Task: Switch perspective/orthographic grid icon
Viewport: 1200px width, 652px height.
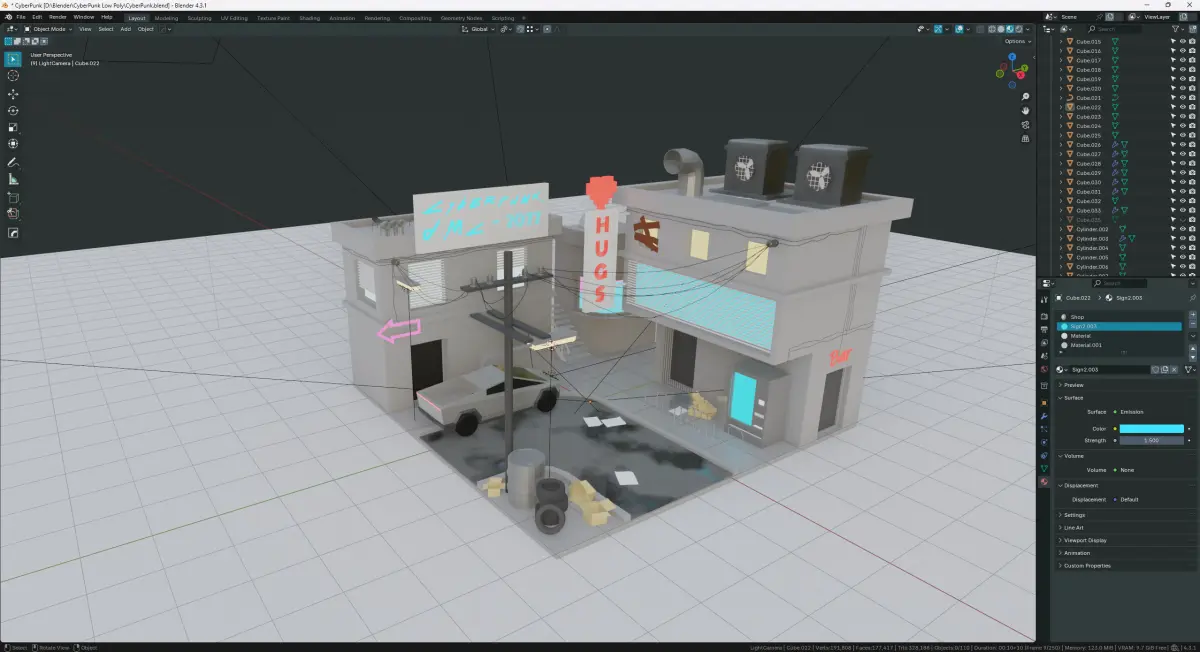Action: (x=1026, y=139)
